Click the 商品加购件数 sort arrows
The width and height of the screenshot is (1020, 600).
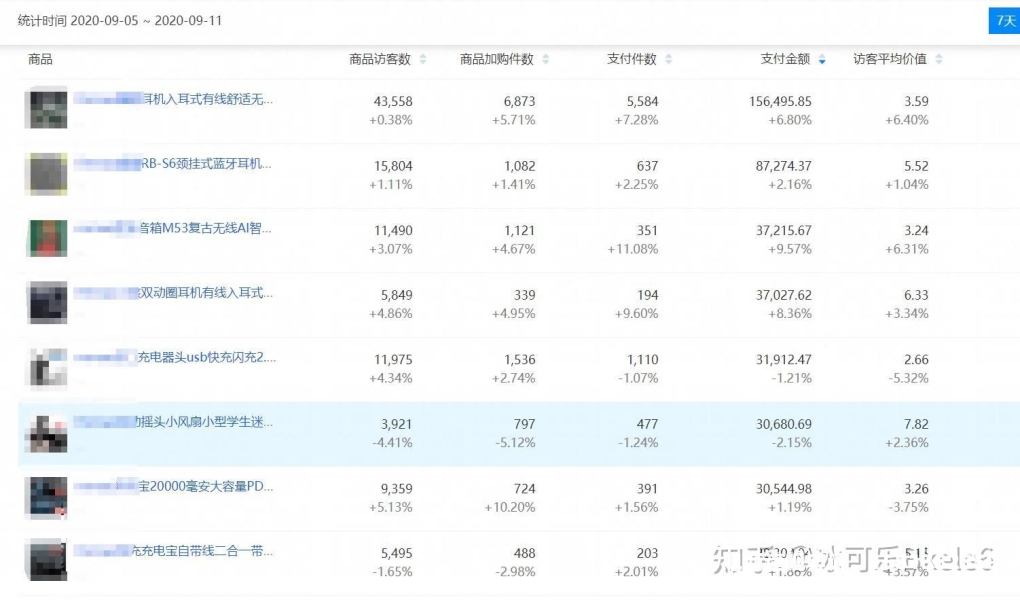[x=546, y=60]
